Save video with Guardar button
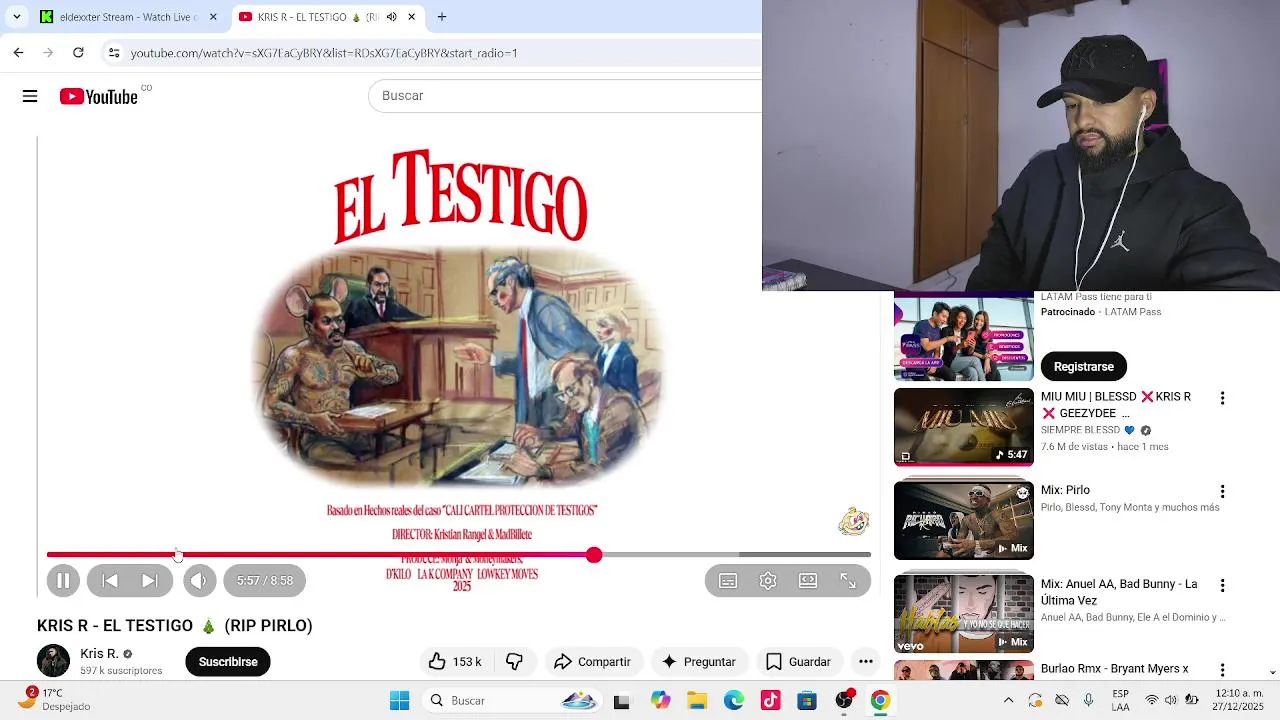Screen dimensions: 1280x720 798,661
